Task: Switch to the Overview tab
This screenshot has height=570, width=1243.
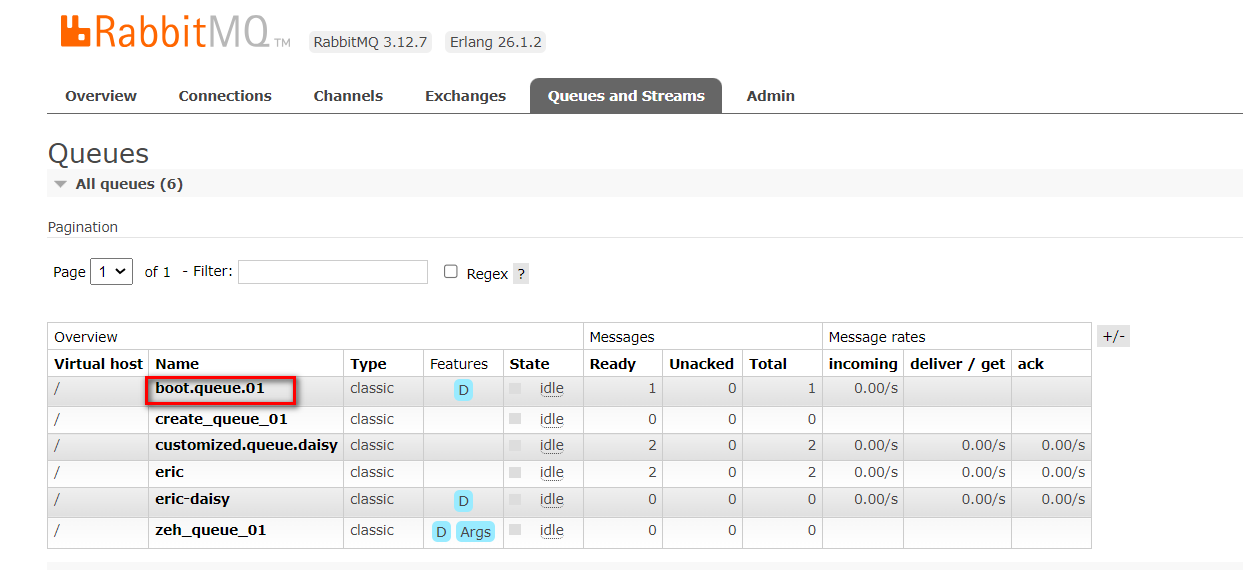Action: (101, 96)
